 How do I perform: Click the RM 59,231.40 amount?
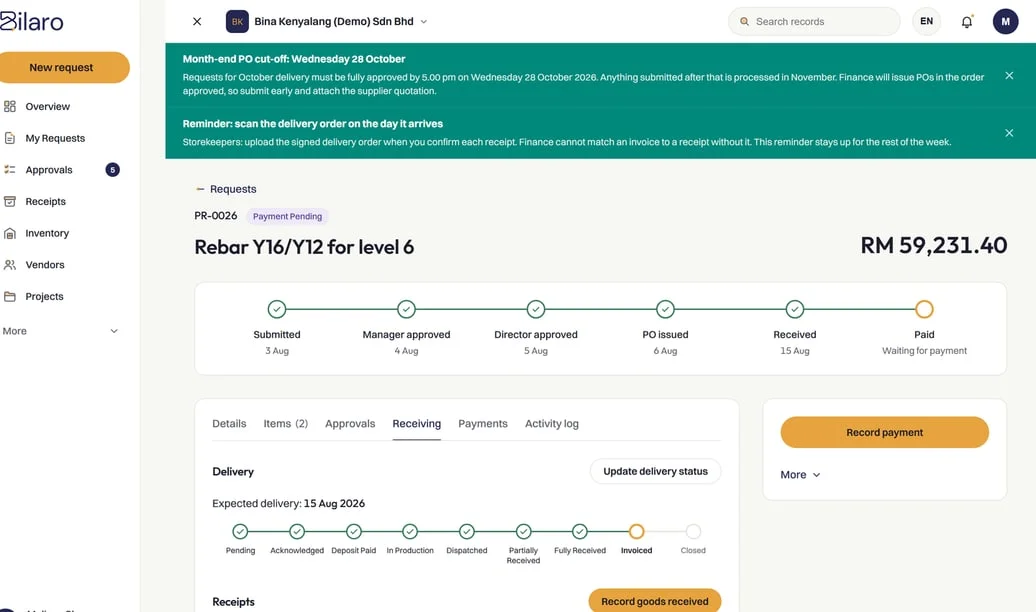click(x=934, y=246)
